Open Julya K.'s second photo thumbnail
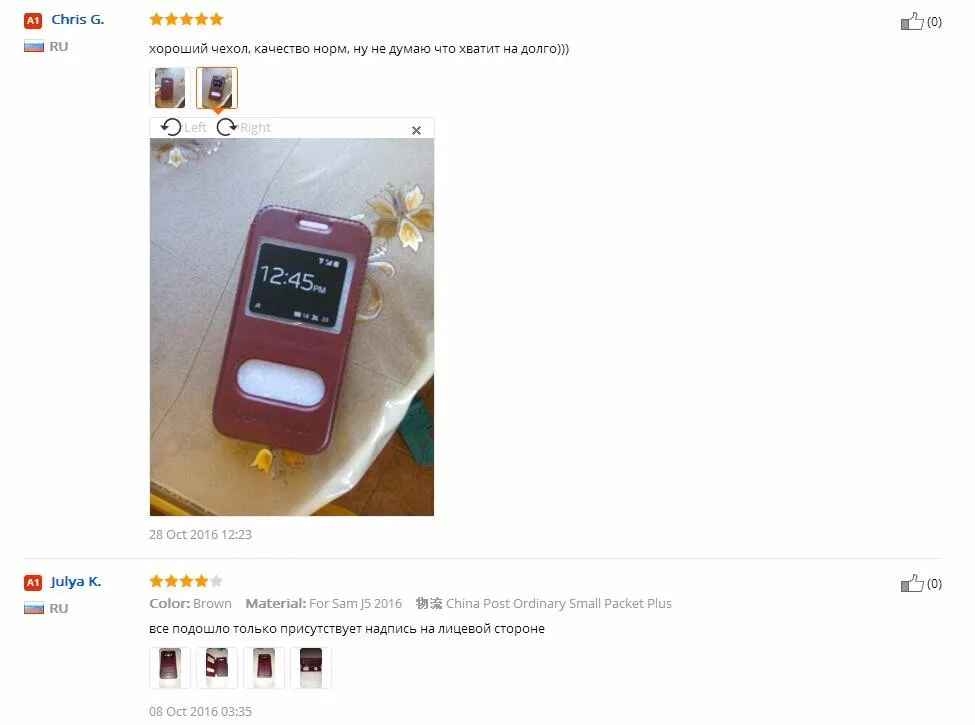The height and width of the screenshot is (725, 975). 217,668
